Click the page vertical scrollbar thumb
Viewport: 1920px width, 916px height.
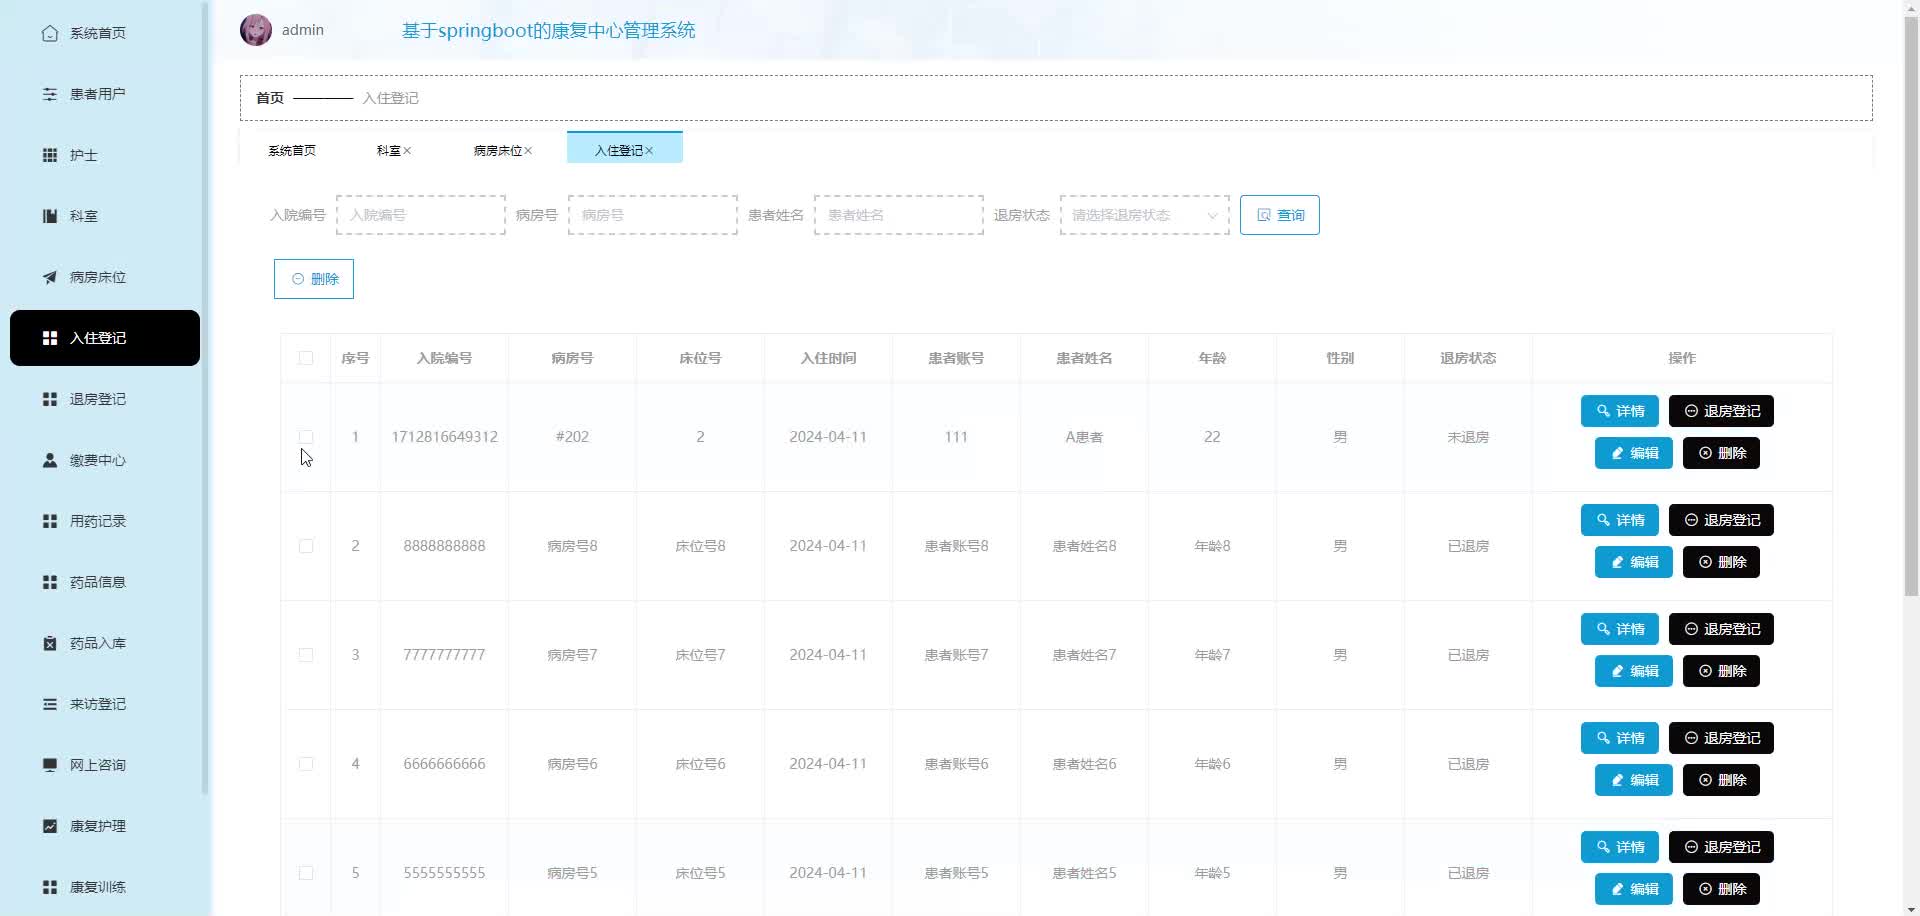tap(1911, 305)
